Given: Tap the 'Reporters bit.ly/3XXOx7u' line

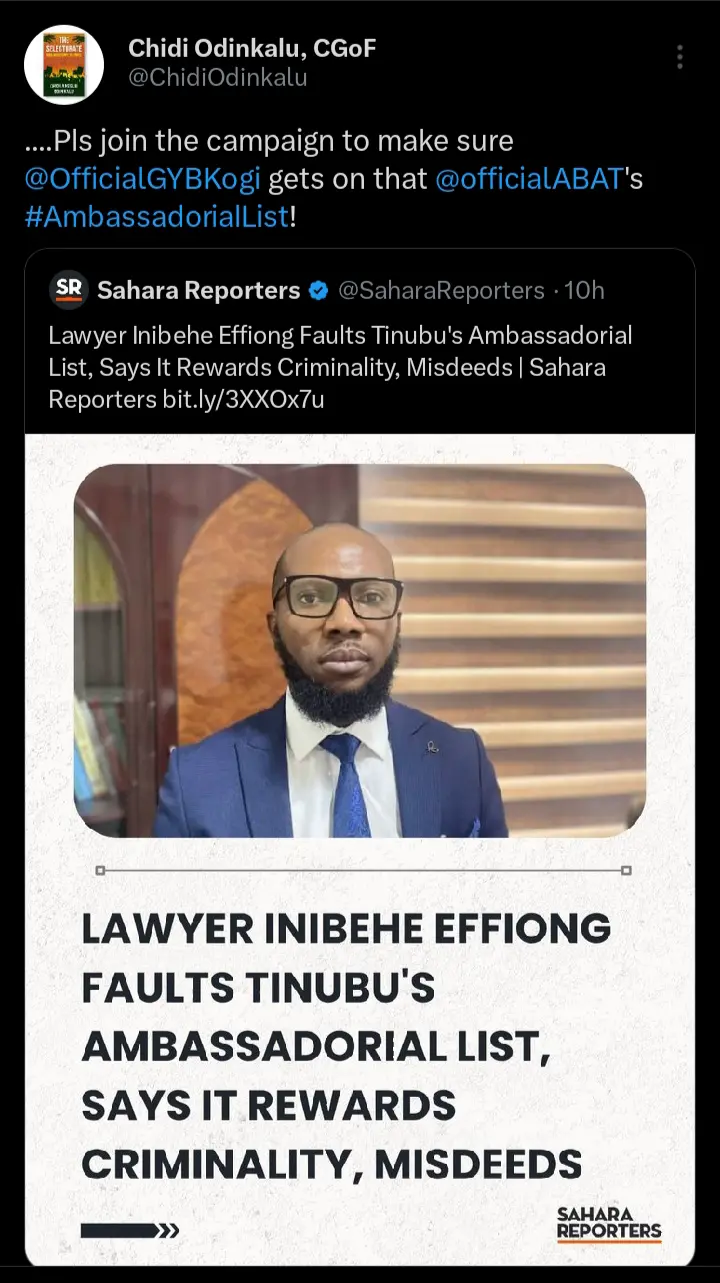Looking at the screenshot, I should point(186,400).
